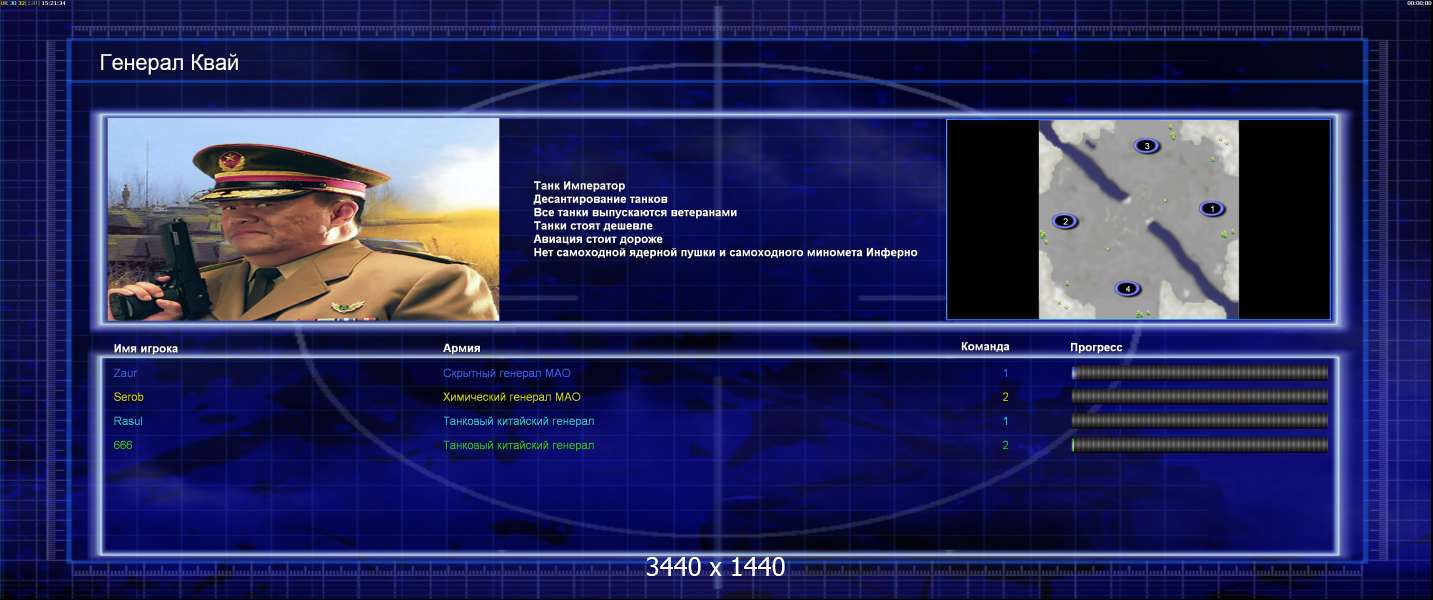
Task: Click Zaur's loading progress bar
Action: pos(1199,373)
